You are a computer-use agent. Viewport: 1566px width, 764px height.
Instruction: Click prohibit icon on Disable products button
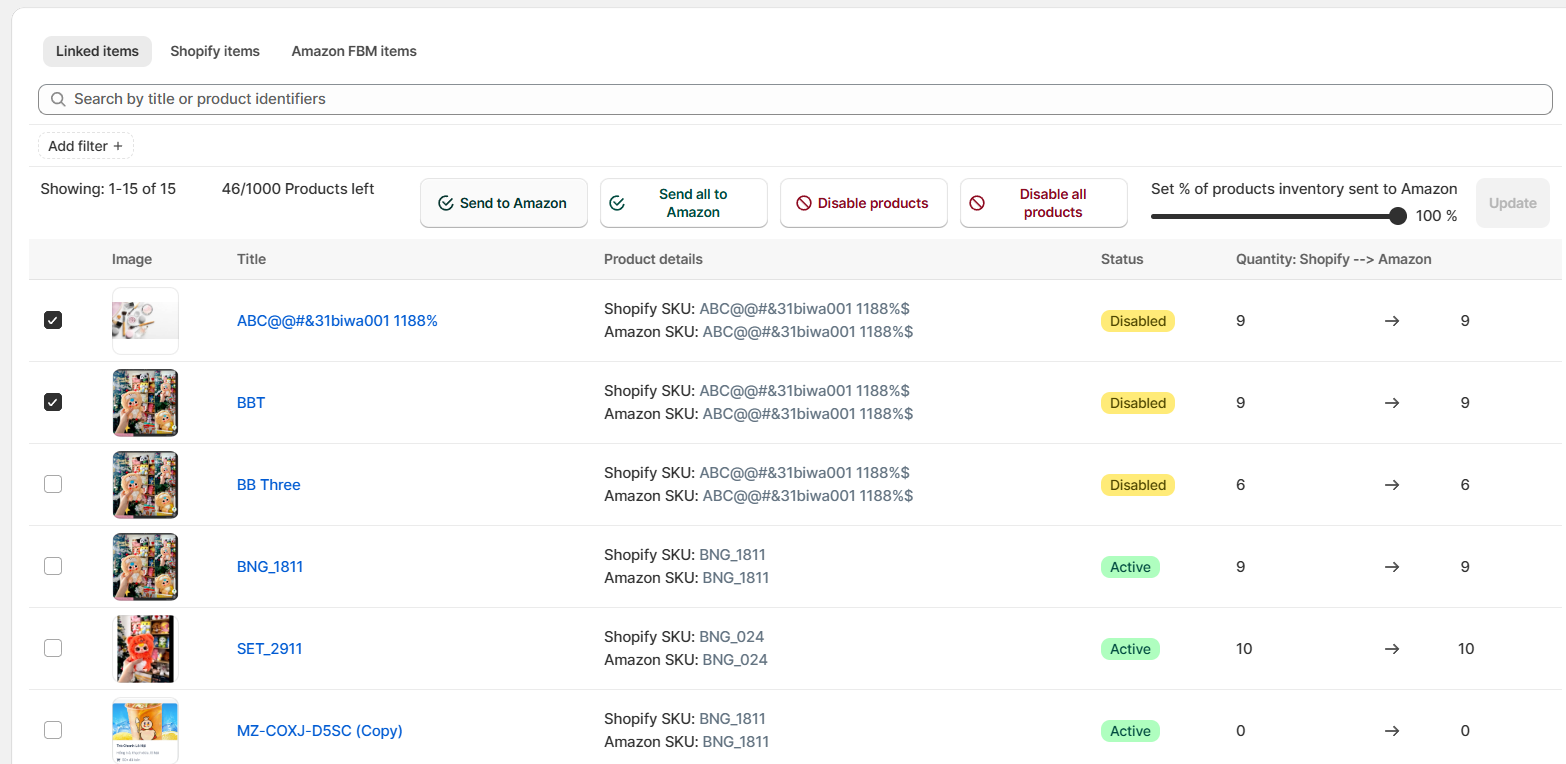[803, 203]
